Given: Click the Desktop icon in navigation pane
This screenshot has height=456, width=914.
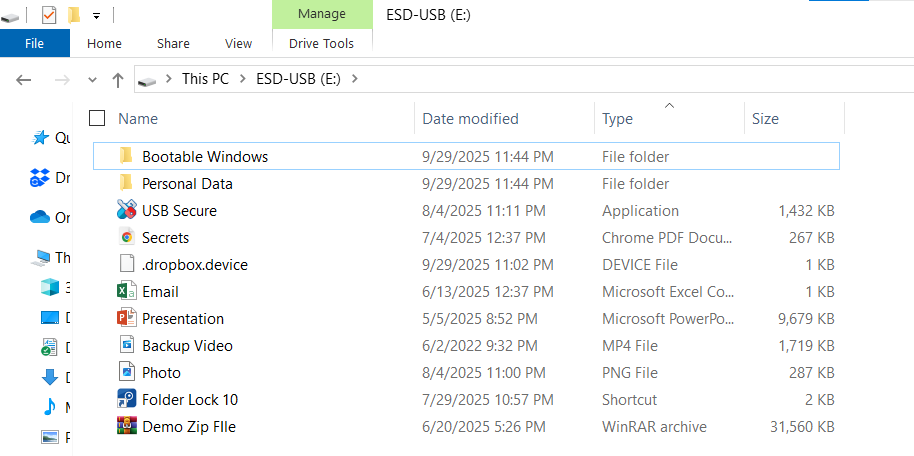Looking at the screenshot, I should pyautogui.click(x=50, y=318).
